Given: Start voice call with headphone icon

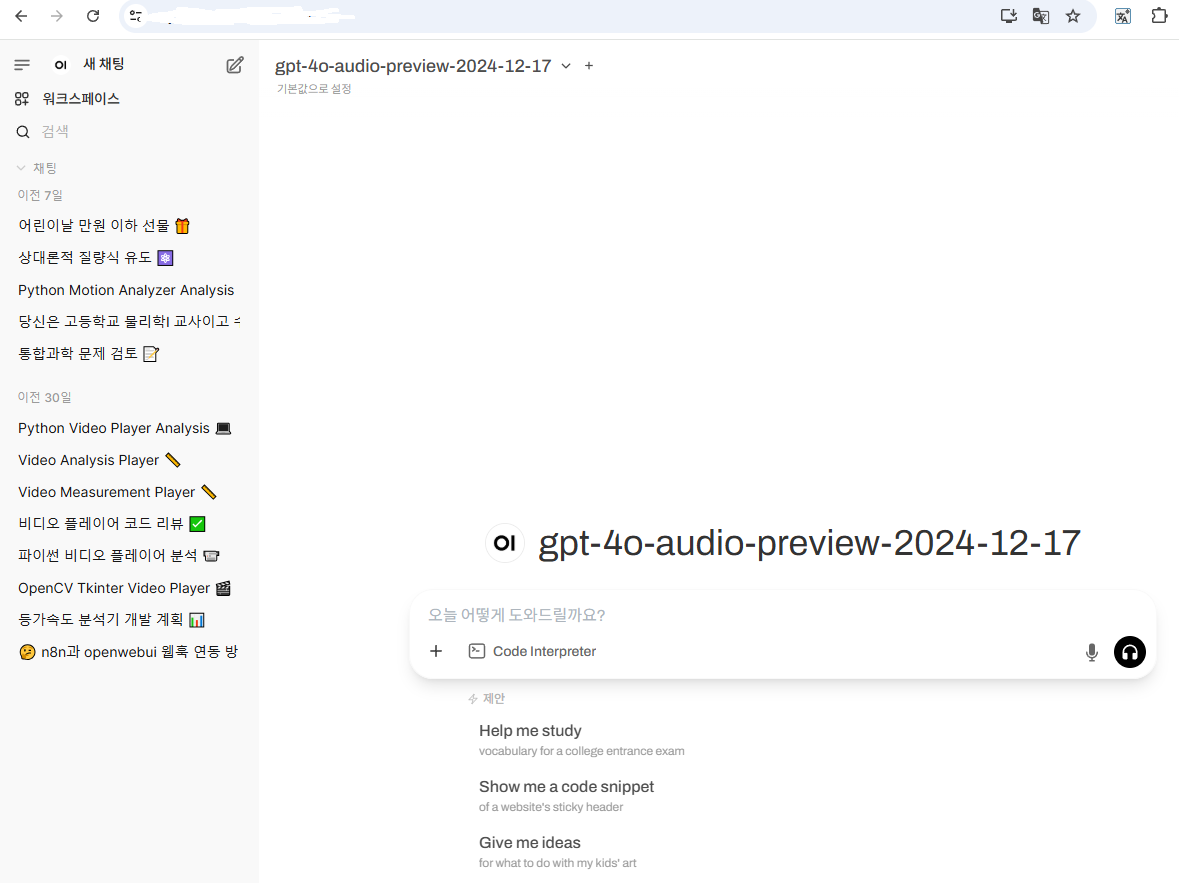Looking at the screenshot, I should [x=1129, y=652].
